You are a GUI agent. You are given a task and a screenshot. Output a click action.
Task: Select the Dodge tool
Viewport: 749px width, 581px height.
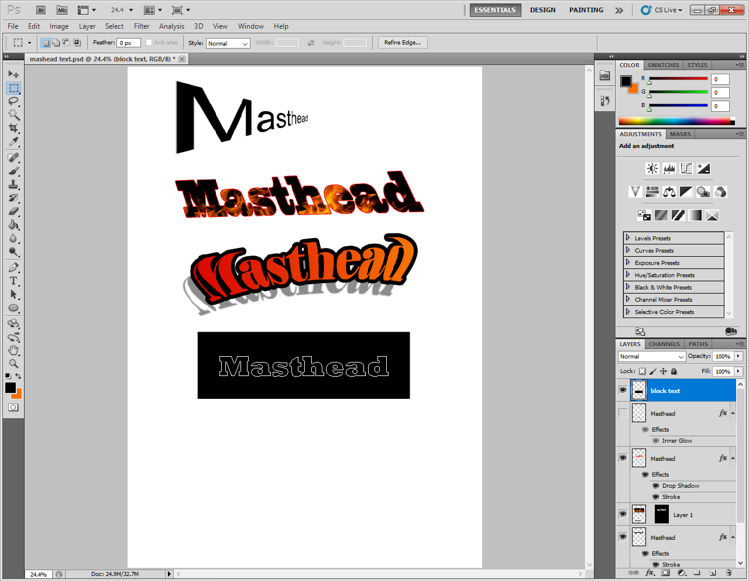point(13,252)
